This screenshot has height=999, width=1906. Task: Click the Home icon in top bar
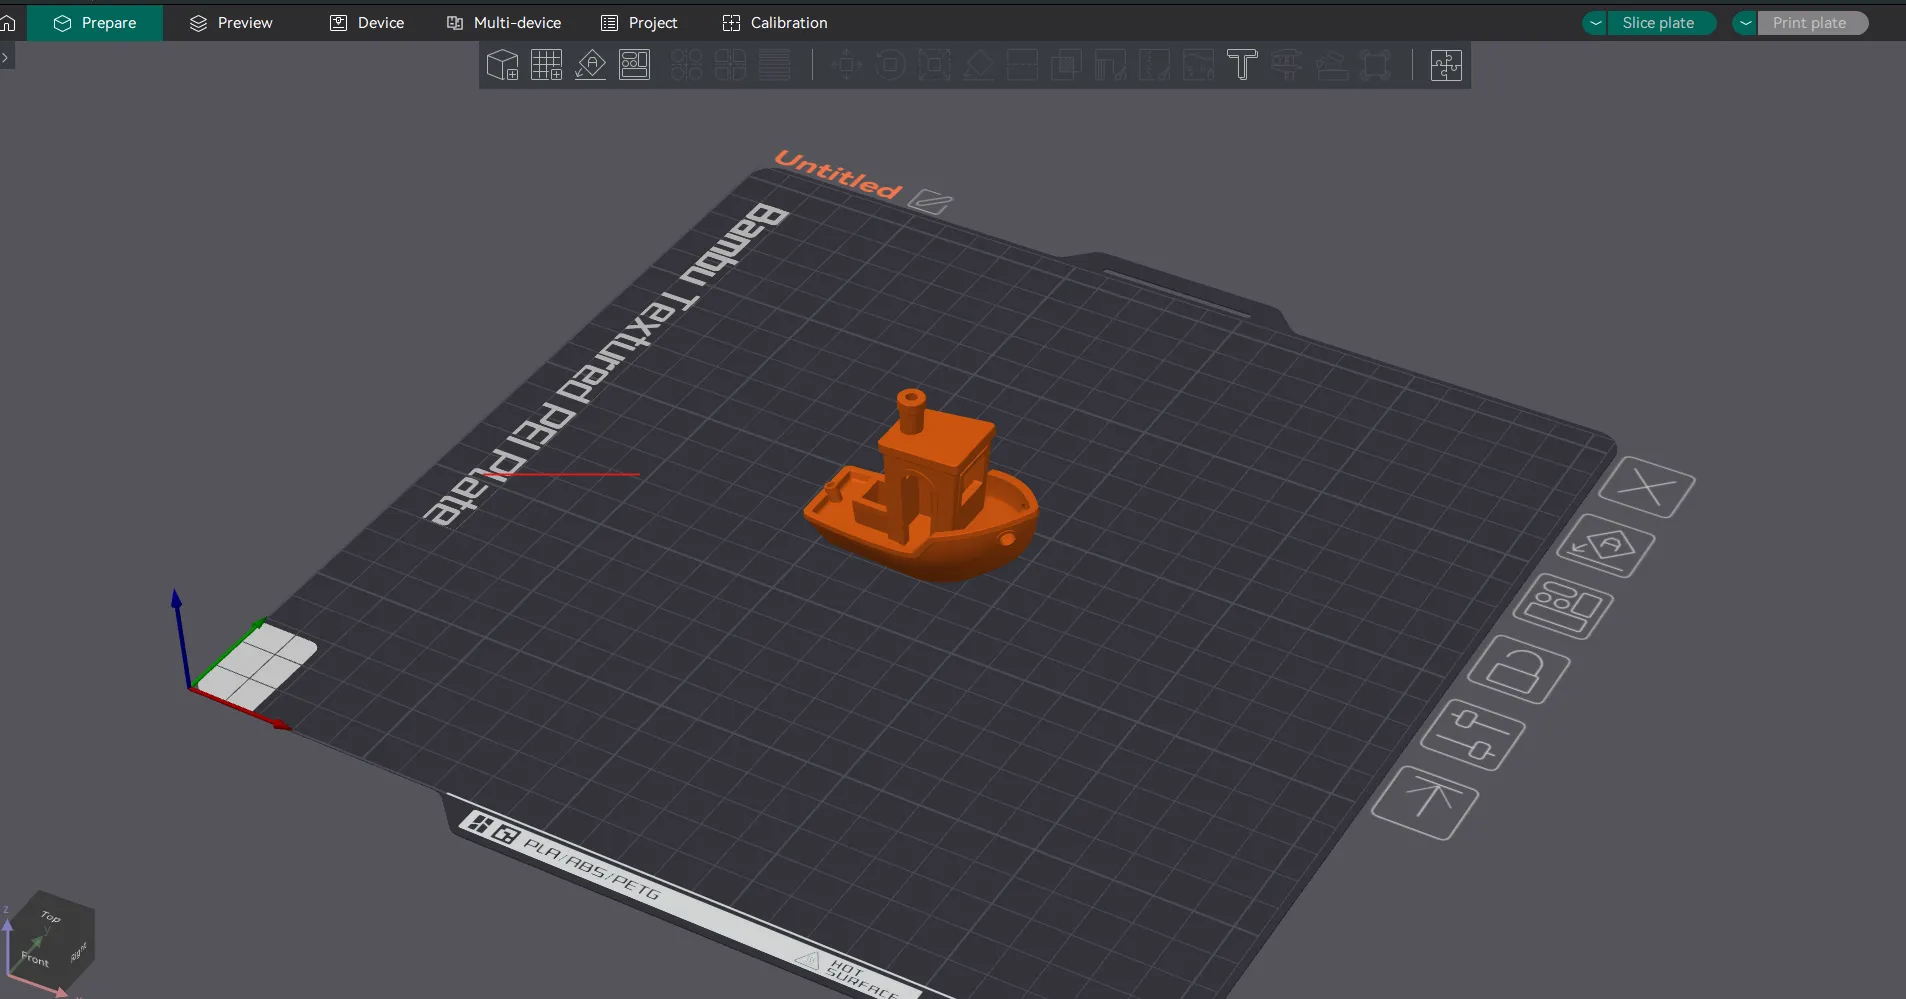click(x=9, y=22)
